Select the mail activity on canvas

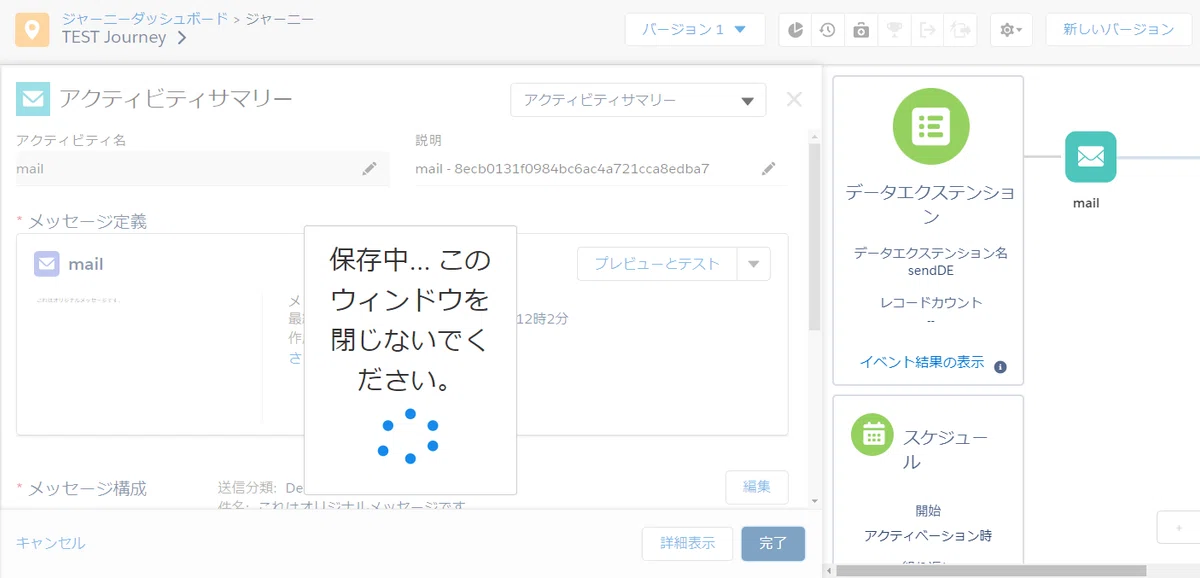pos(1091,157)
